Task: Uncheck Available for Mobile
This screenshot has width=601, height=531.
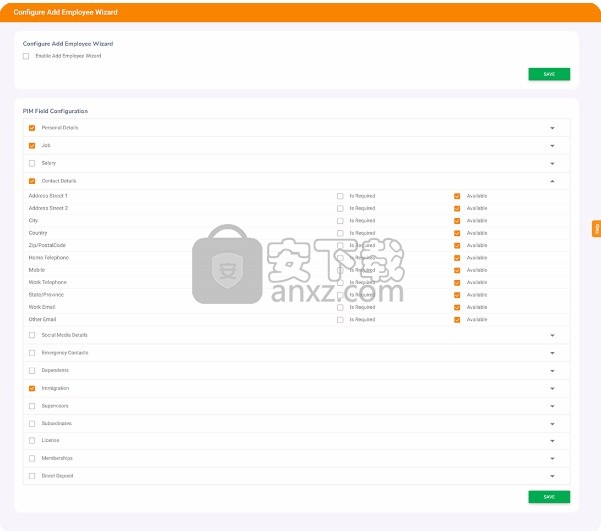Action: 457,270
